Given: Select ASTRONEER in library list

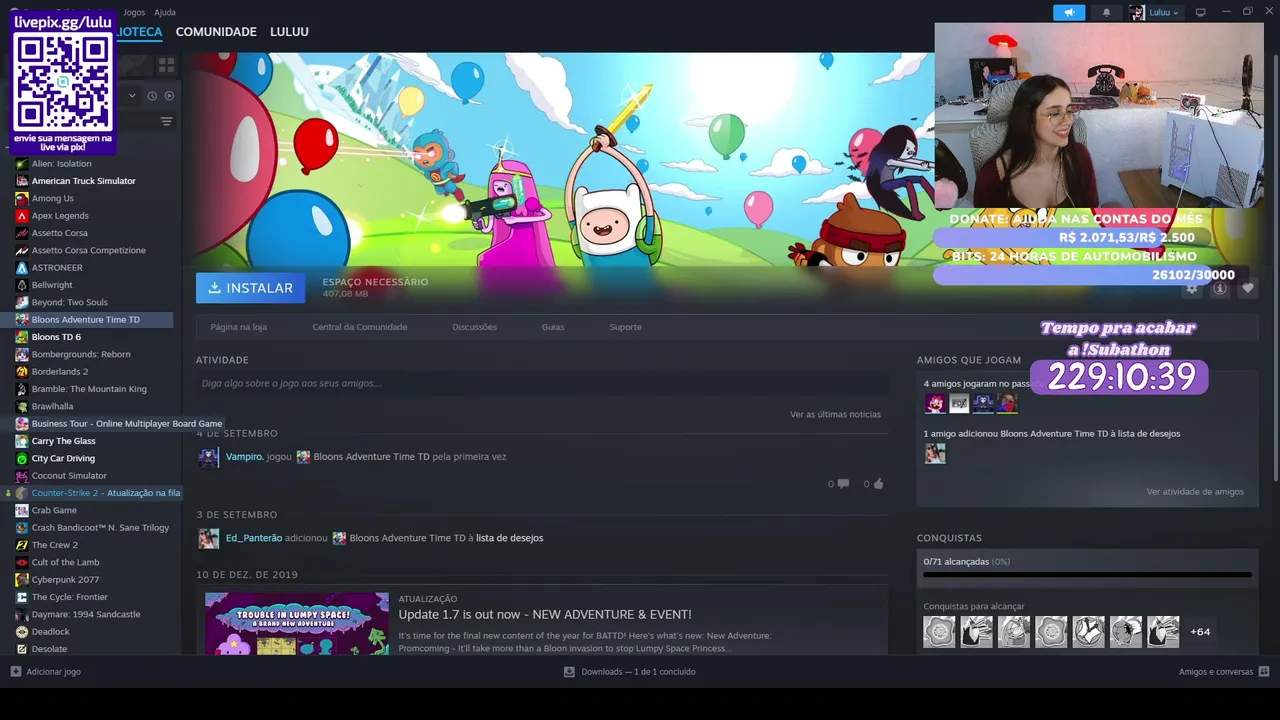Looking at the screenshot, I should click(x=57, y=268).
